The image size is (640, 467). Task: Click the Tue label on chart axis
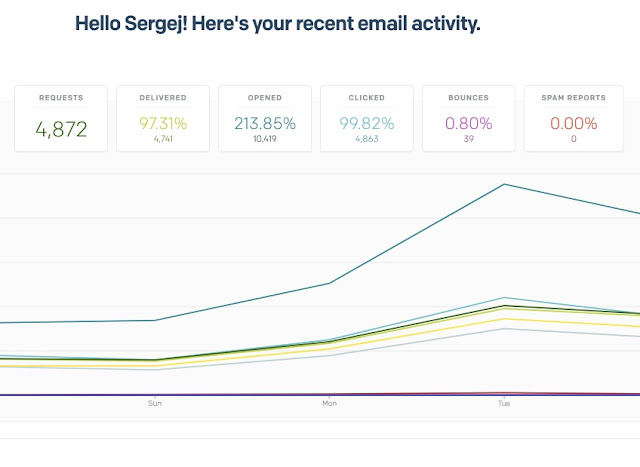pos(504,403)
